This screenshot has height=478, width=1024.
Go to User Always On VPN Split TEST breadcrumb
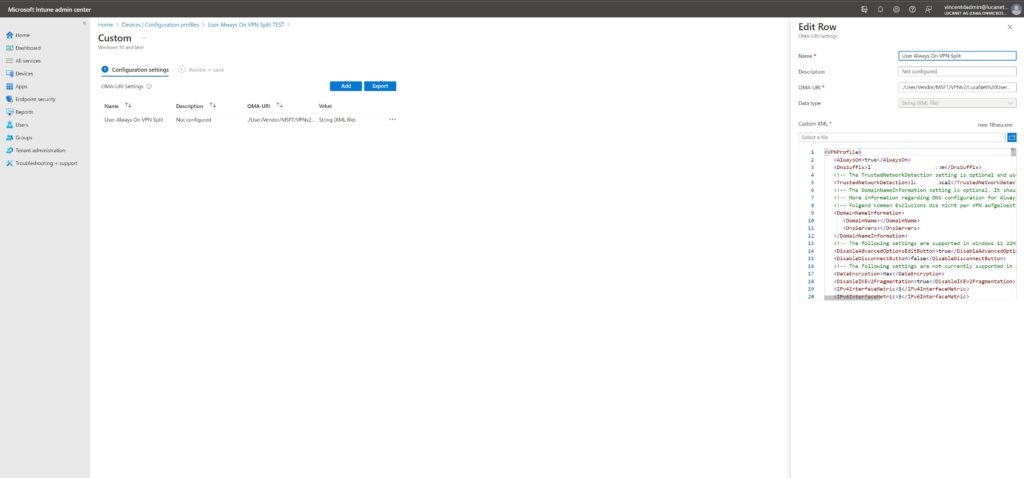click(246, 25)
